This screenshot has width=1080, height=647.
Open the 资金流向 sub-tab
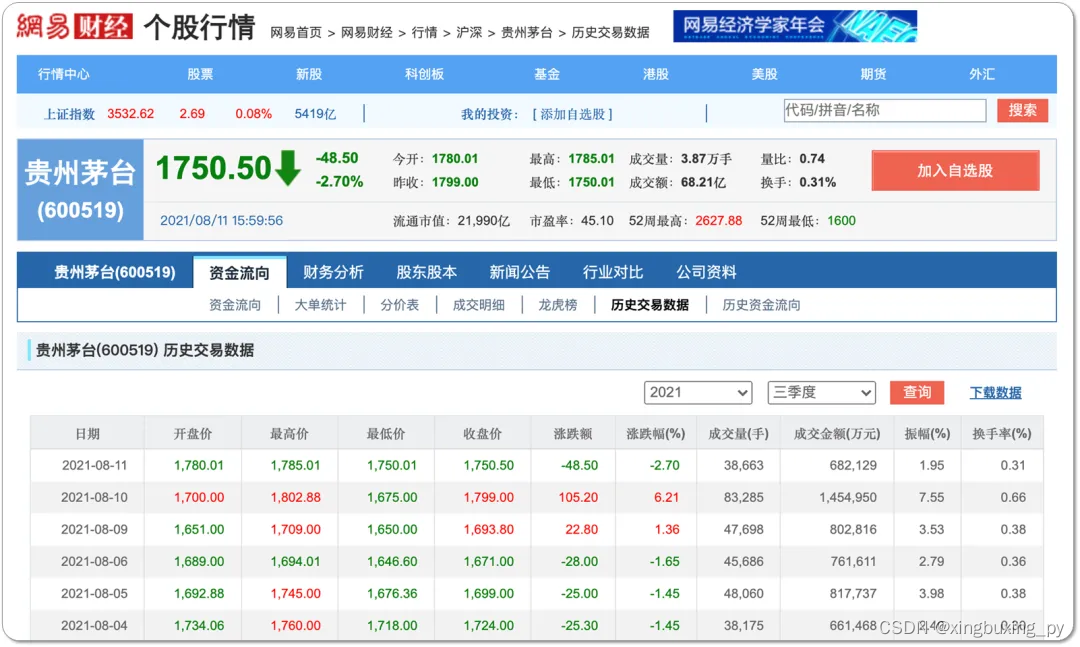coord(235,305)
